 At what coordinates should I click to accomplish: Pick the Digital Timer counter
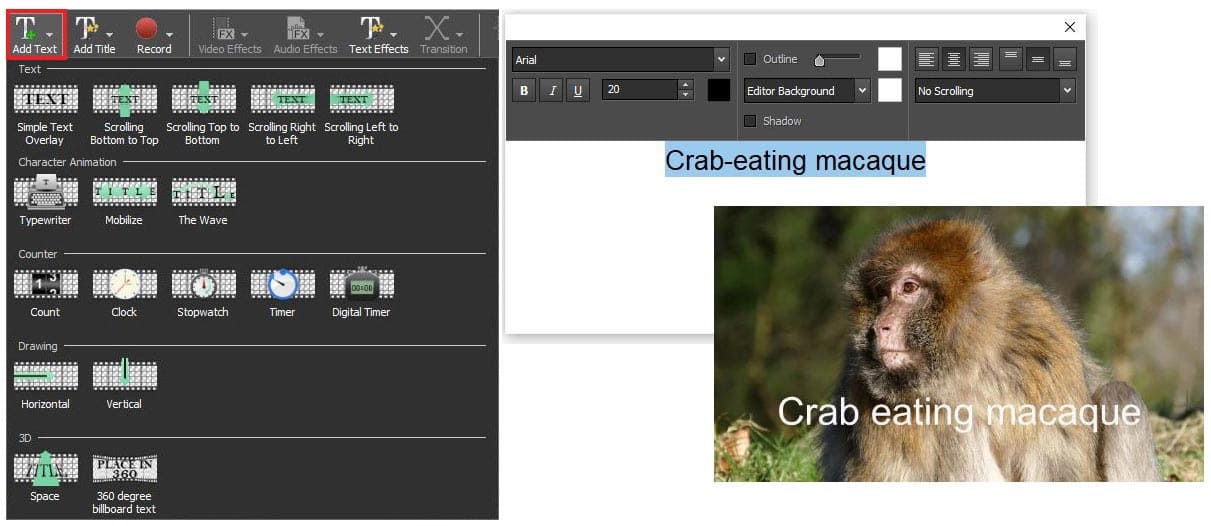pos(361,285)
